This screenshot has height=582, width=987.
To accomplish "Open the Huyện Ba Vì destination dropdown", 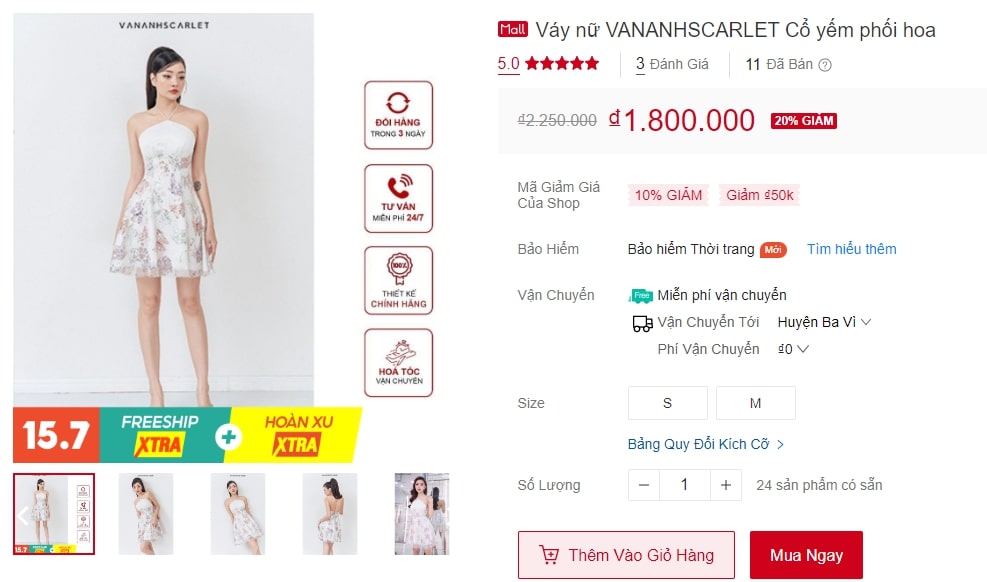I will [824, 322].
